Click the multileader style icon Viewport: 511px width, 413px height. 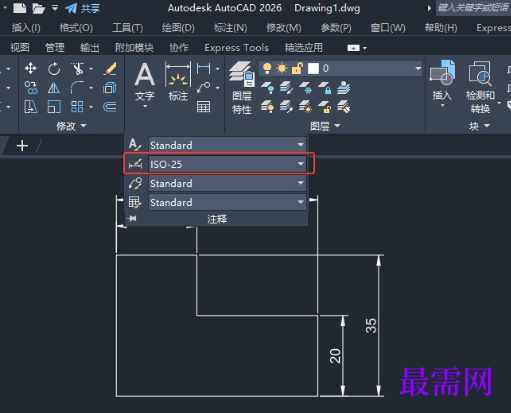click(x=135, y=183)
